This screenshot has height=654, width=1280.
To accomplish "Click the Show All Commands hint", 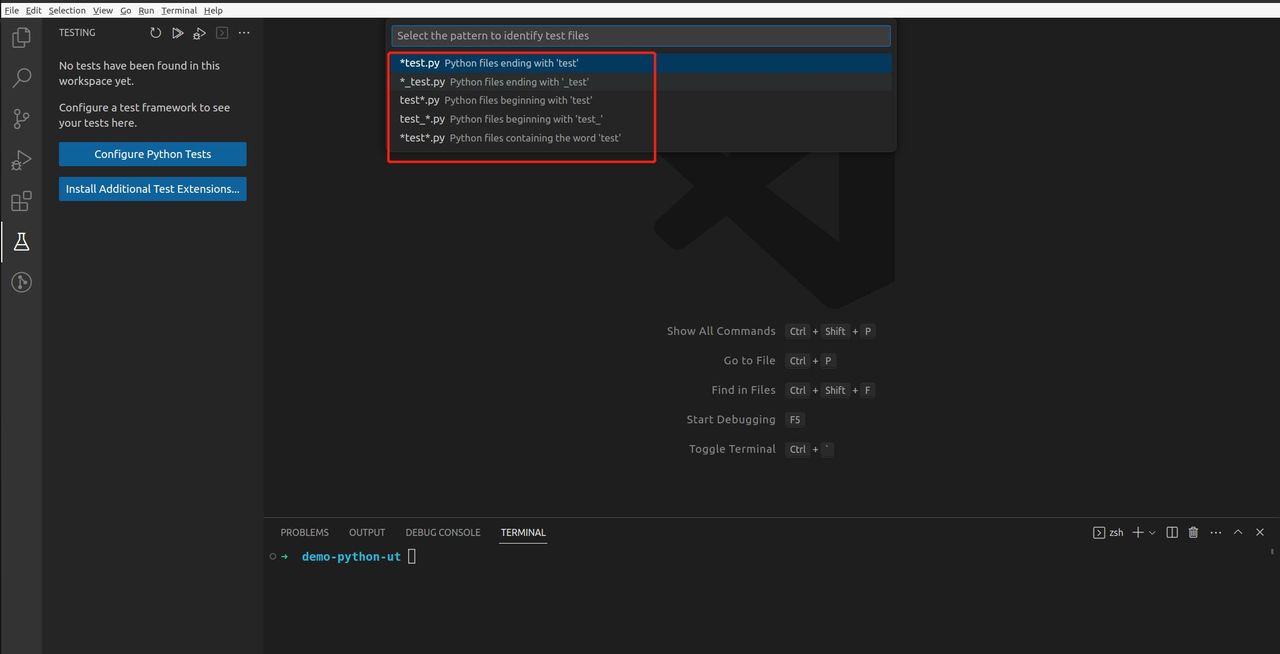I will (x=721, y=331).
